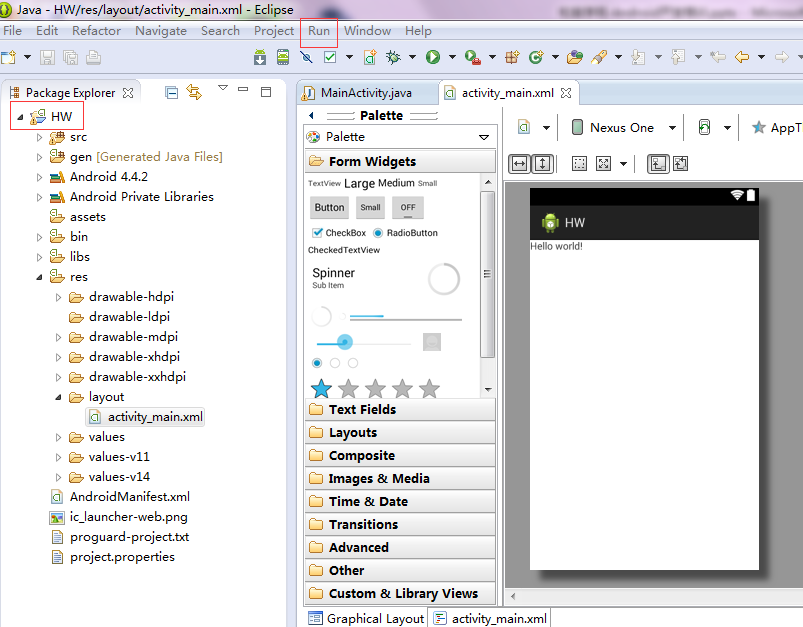
Task: Click the New Java Class icon
Action: click(x=536, y=57)
